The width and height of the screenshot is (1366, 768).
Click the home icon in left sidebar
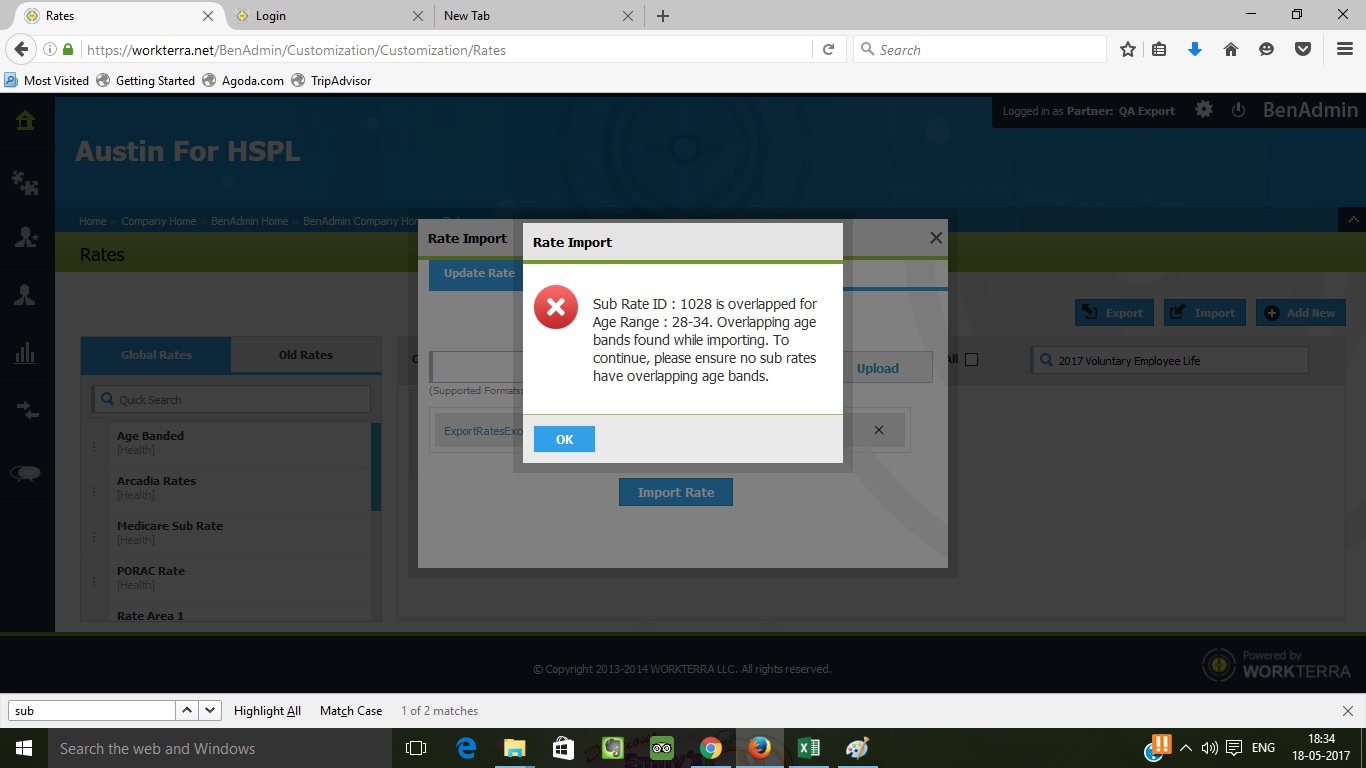point(25,121)
